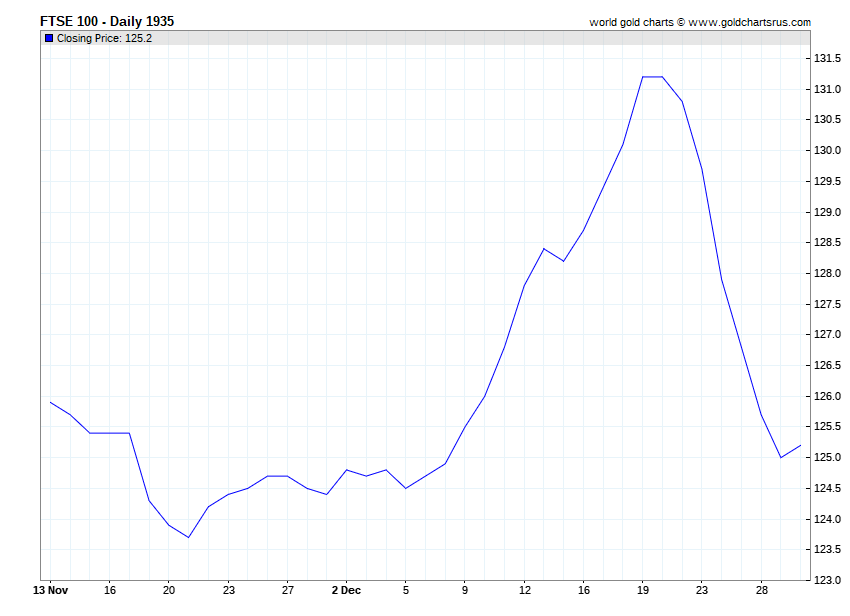Click the 131.0 y-axis value
The height and width of the screenshot is (616, 850).
pyautogui.click(x=827, y=89)
